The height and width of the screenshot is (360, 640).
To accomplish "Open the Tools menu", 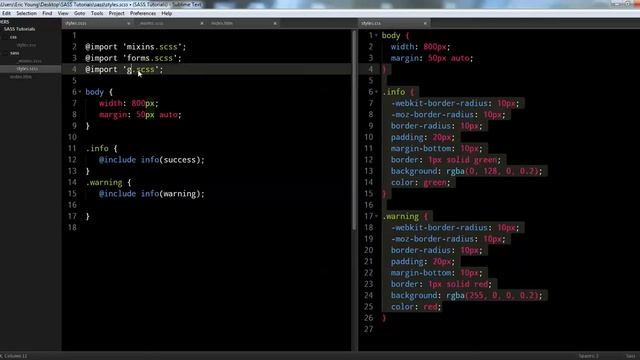I will click(x=97, y=13).
